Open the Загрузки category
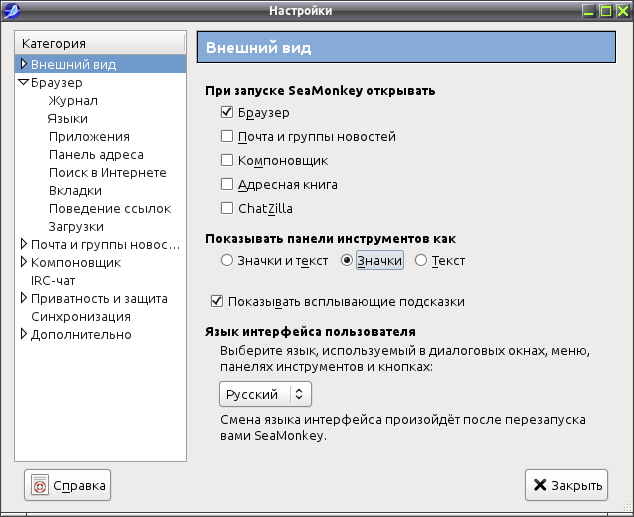Screen dimensions: 634x517 (76, 226)
